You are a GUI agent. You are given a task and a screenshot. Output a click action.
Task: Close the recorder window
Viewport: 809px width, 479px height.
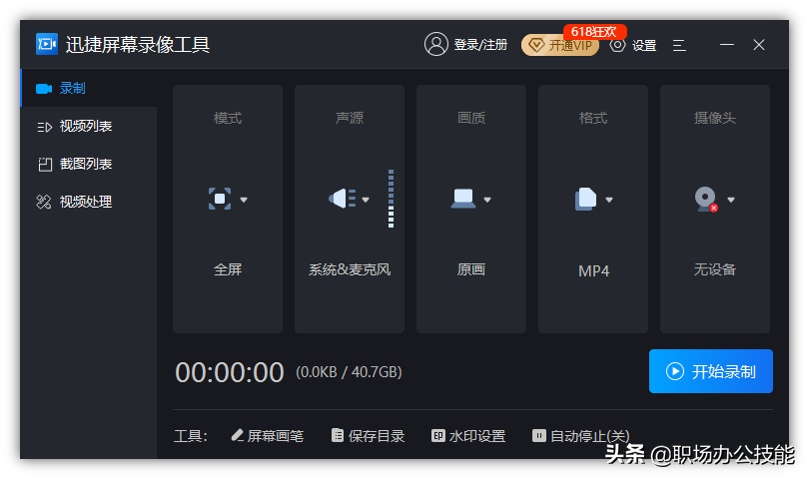(x=758, y=45)
